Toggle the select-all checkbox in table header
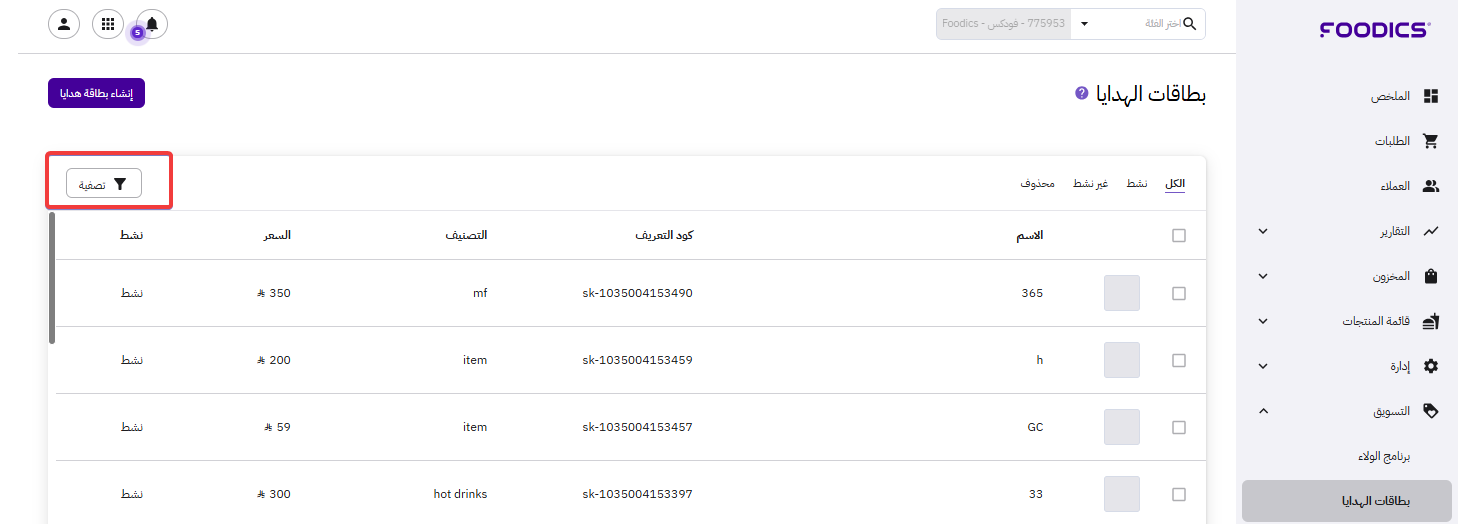1459x524 pixels. (x=1179, y=236)
